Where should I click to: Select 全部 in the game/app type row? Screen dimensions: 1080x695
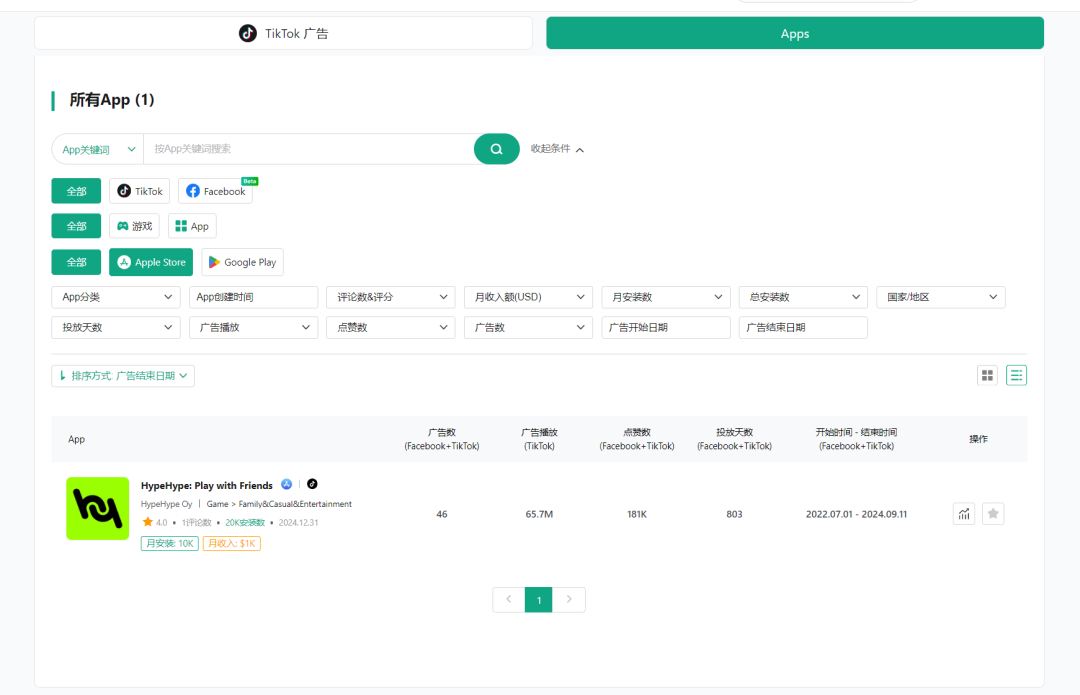click(x=76, y=226)
